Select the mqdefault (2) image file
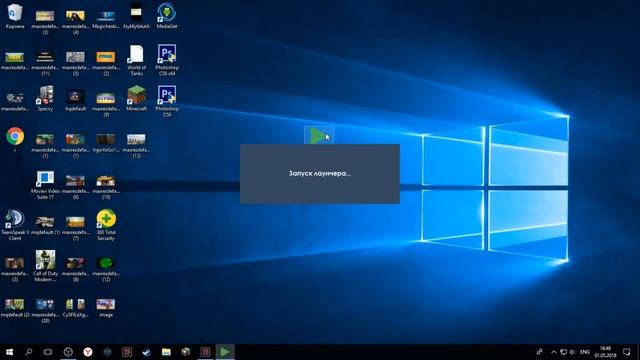 click(x=15, y=307)
